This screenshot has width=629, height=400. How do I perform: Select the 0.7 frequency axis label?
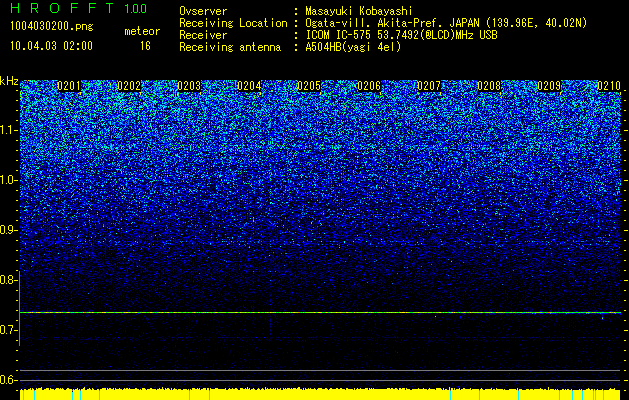[9, 330]
